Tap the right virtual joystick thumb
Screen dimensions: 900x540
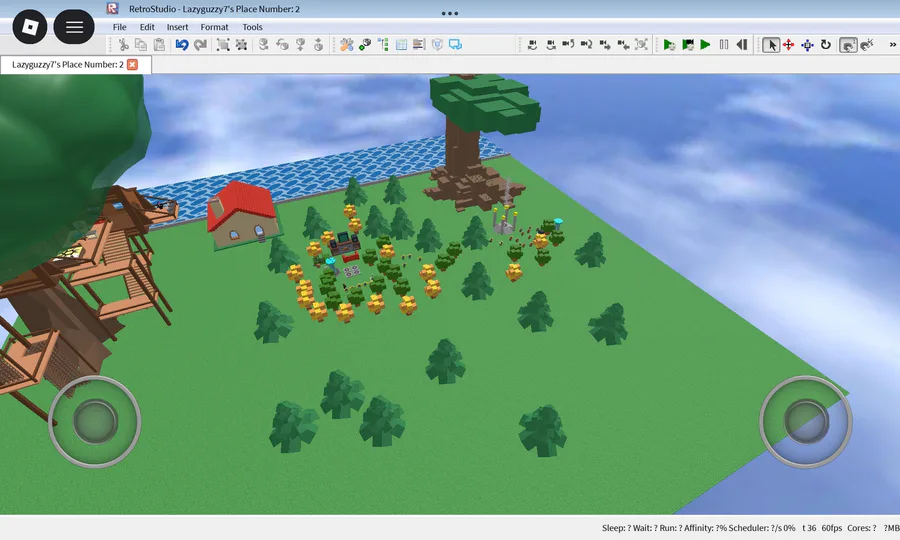tap(806, 422)
